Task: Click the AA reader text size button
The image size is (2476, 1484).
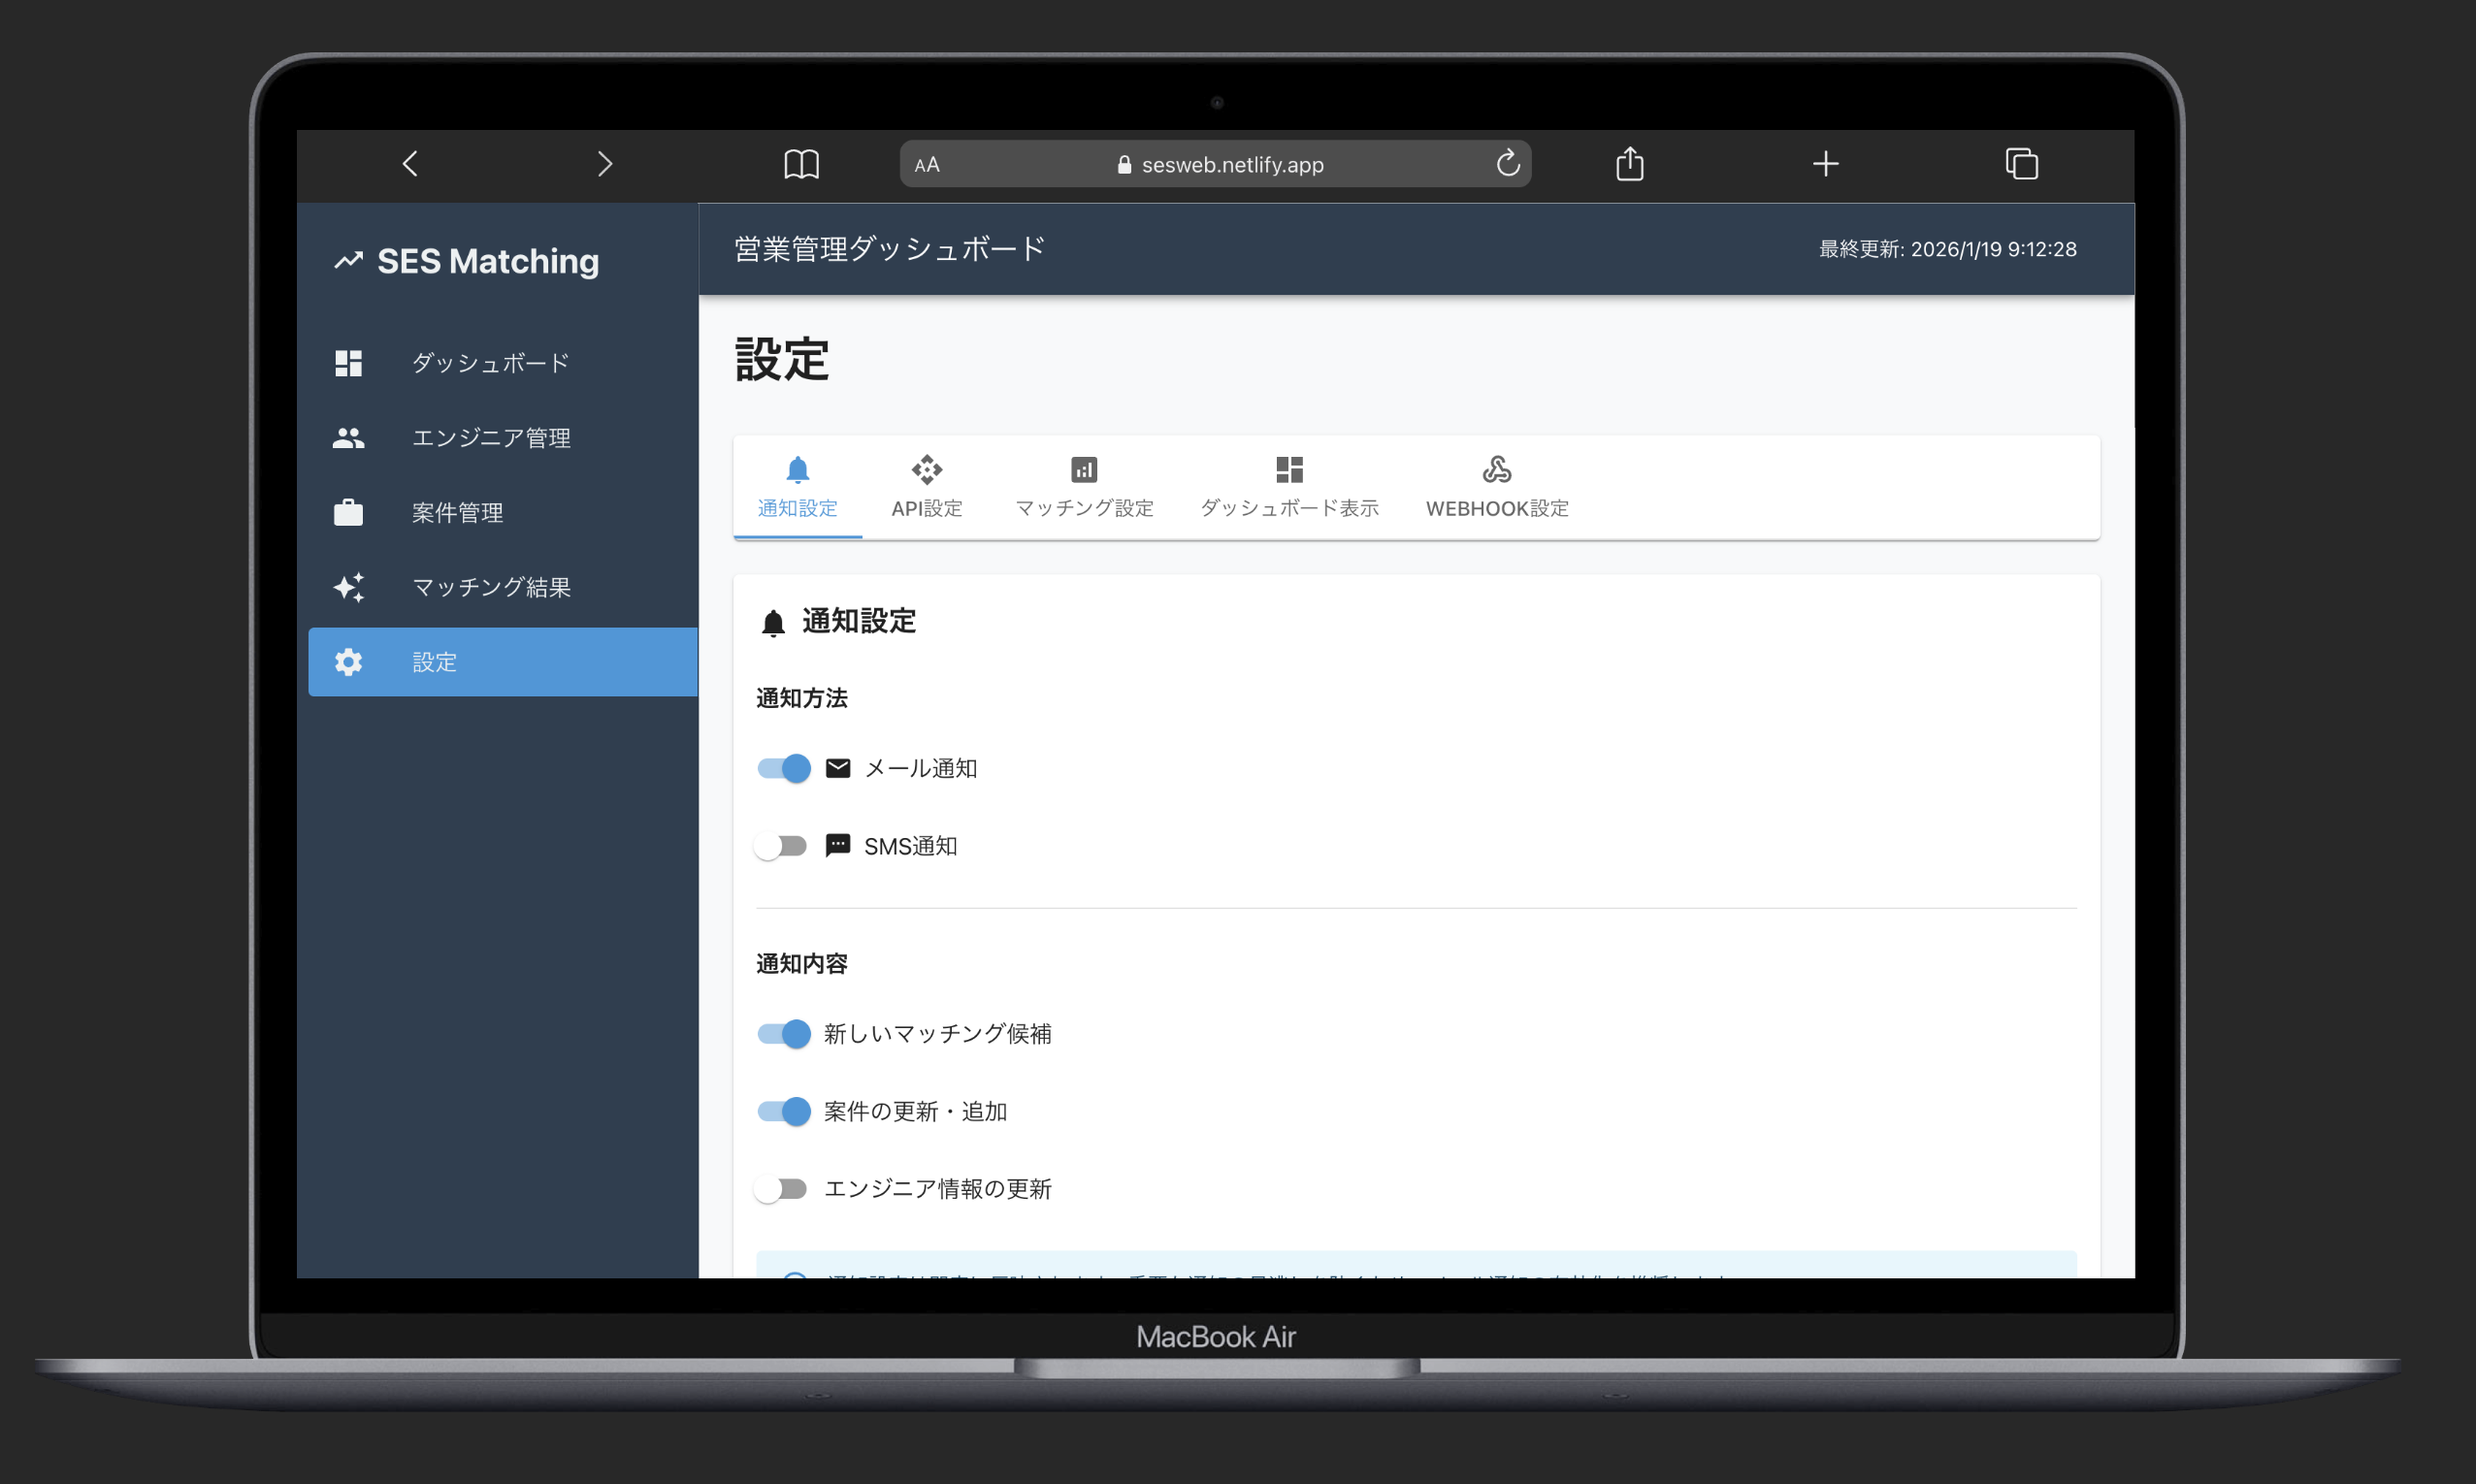Action: (927, 165)
